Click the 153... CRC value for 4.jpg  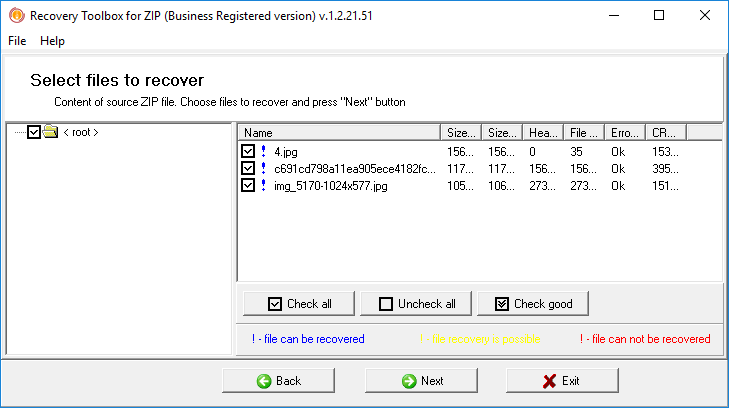click(x=665, y=152)
